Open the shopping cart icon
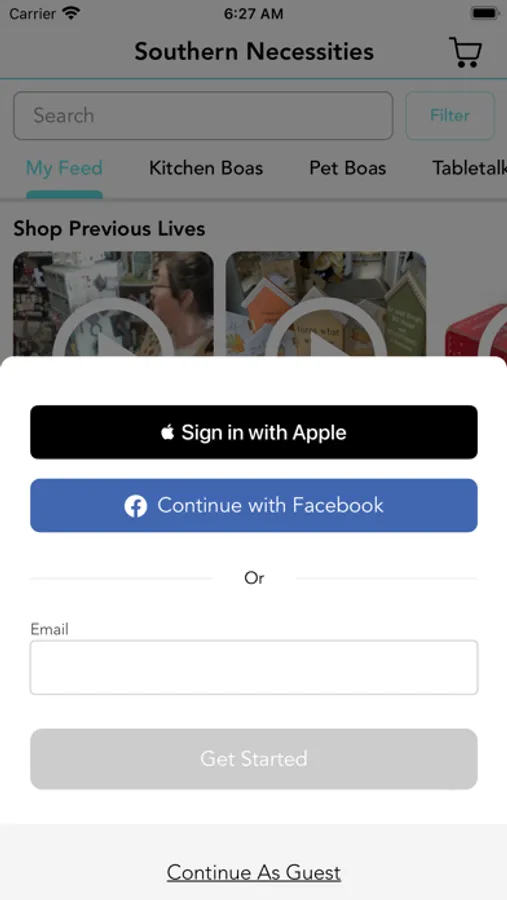The height and width of the screenshot is (900, 507). coord(465,52)
